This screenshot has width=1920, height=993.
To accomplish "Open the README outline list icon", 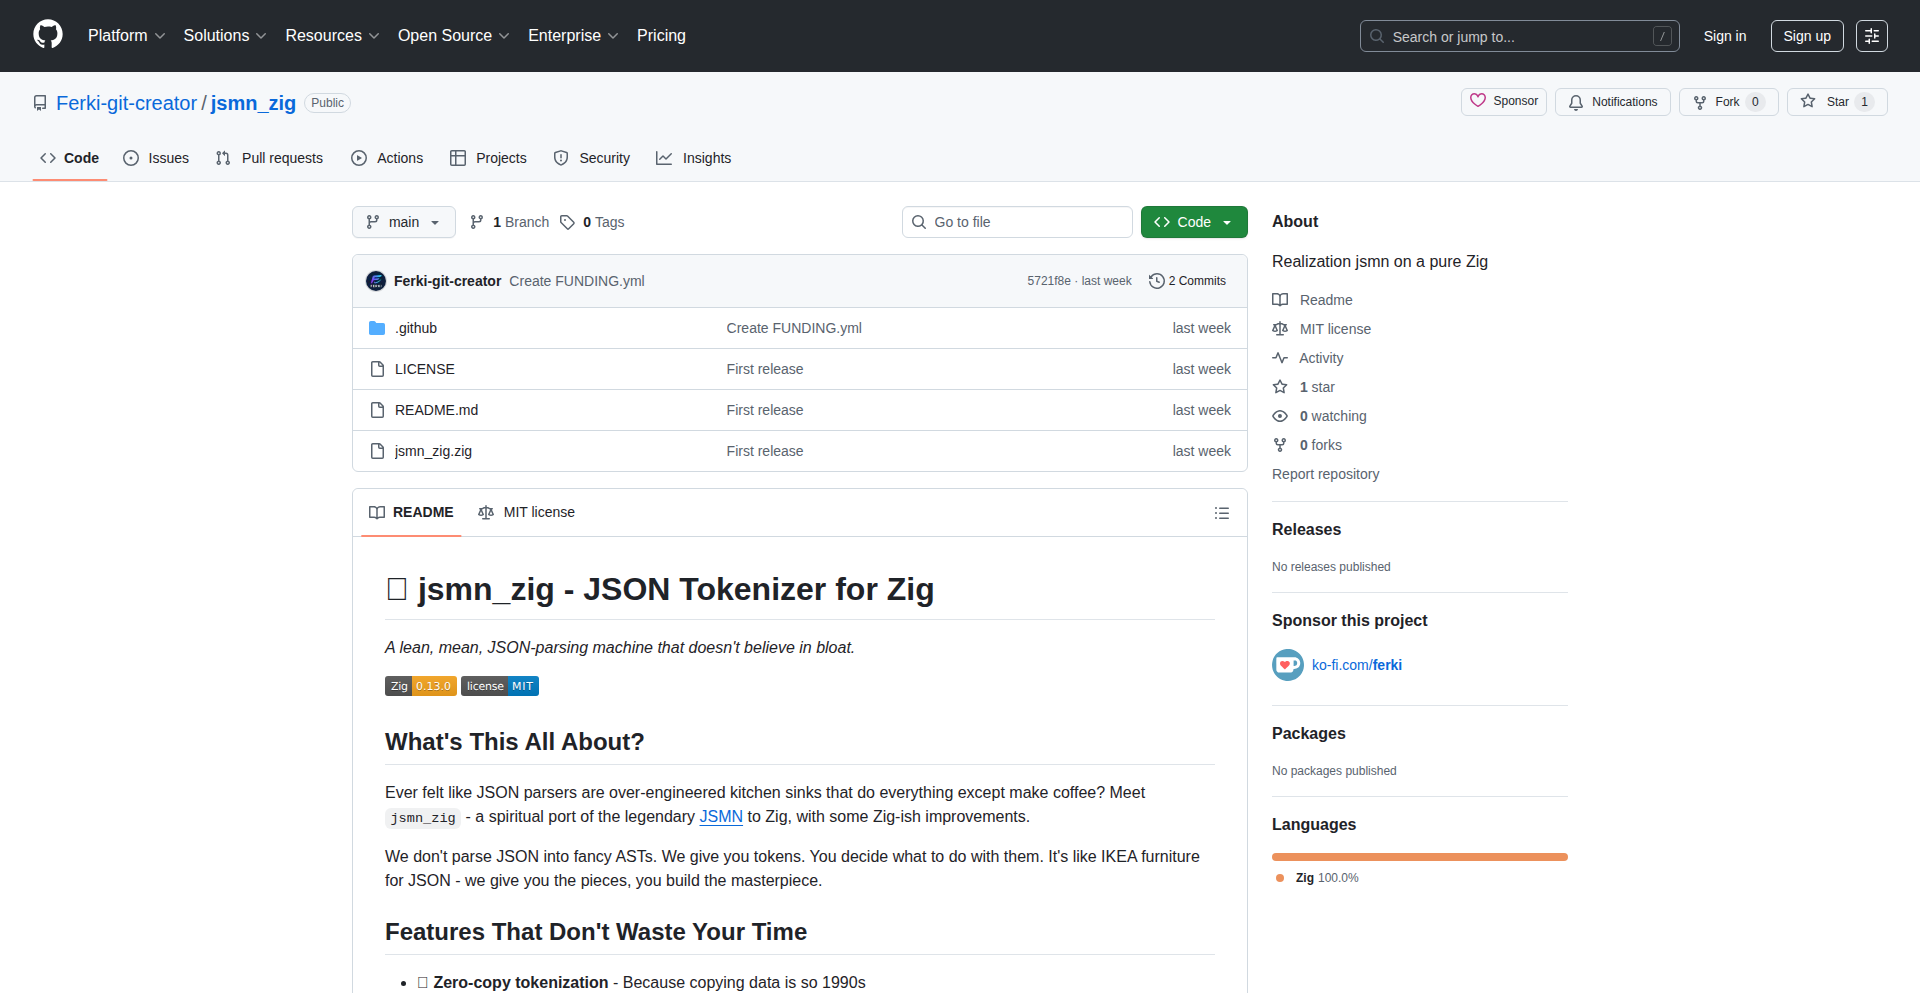I will (x=1221, y=513).
